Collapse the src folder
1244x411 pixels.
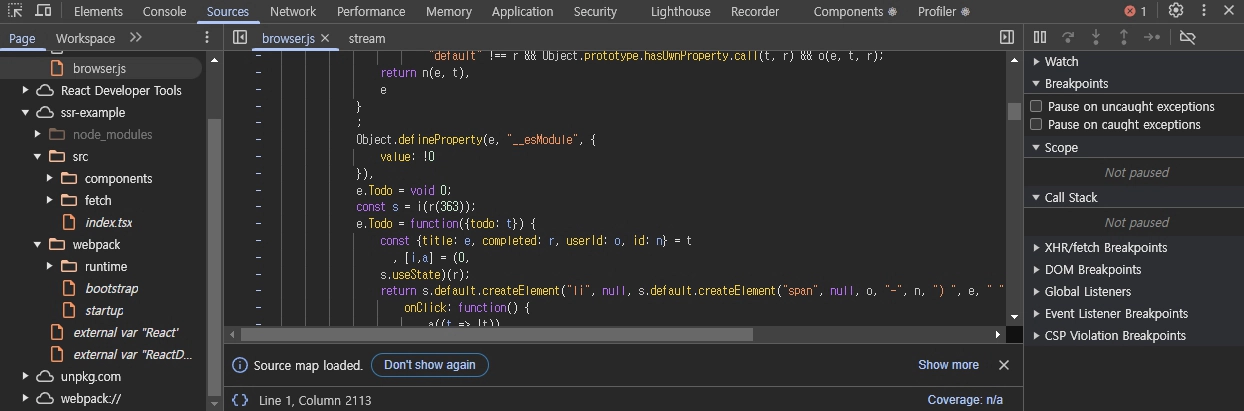click(38, 156)
